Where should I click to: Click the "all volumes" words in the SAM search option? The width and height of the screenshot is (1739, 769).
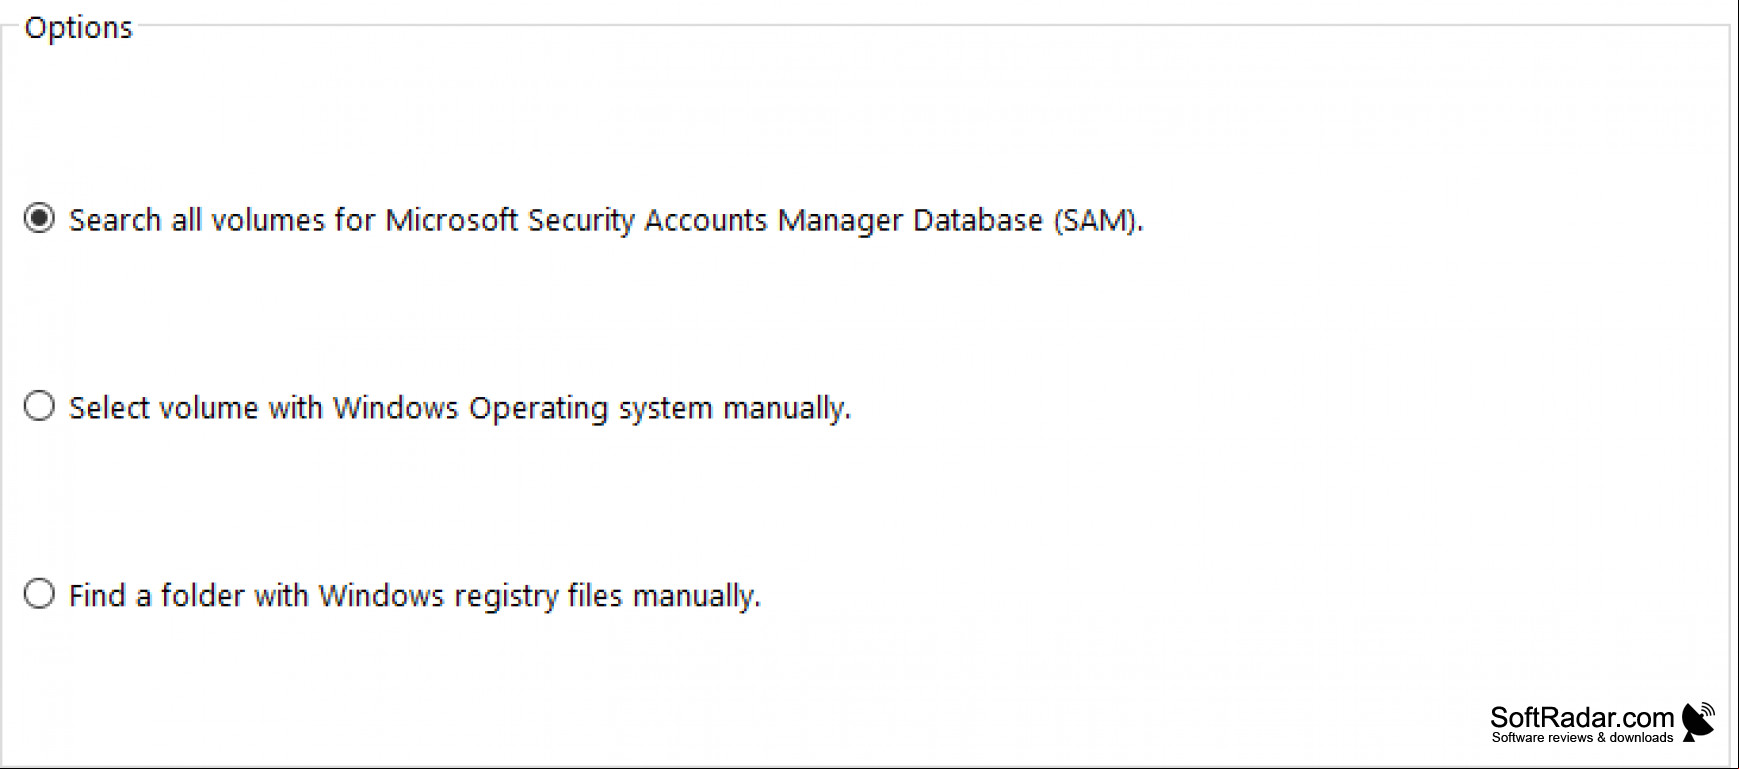pyautogui.click(x=248, y=220)
